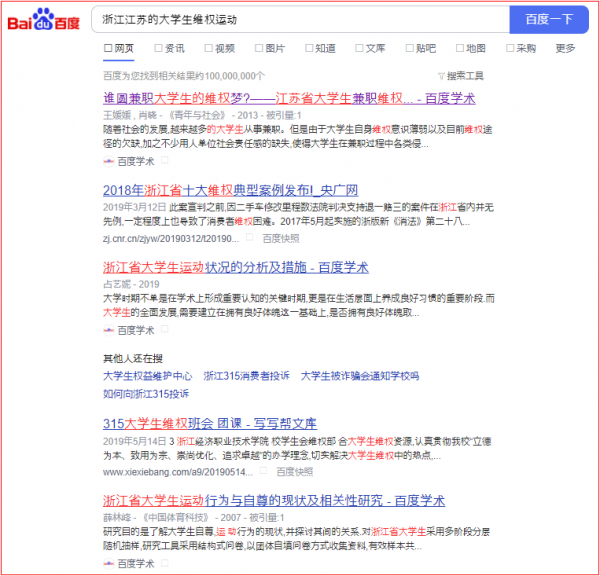Click small icon after zj.cnr.cn URL

(x=249, y=237)
